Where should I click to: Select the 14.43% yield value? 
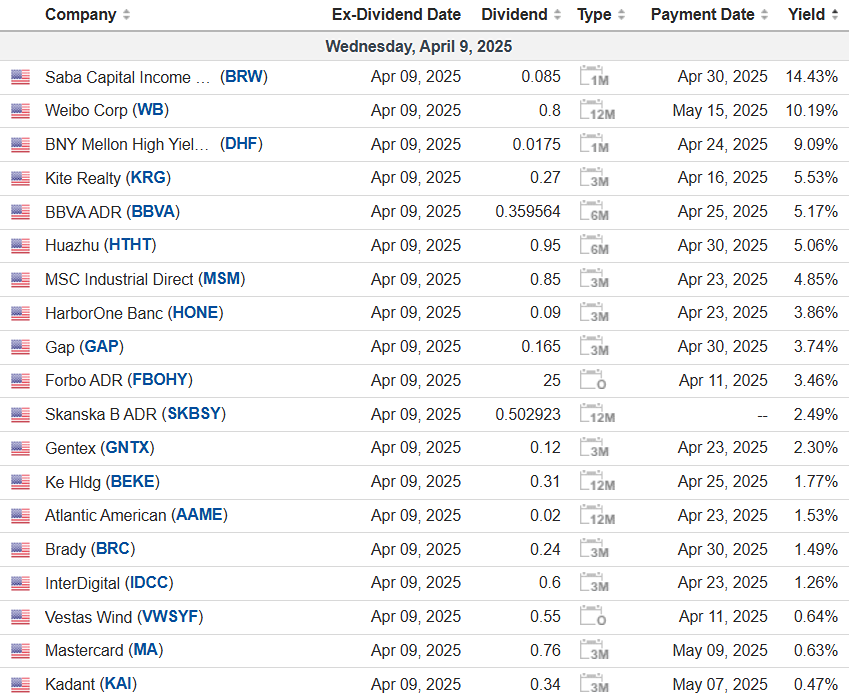812,76
